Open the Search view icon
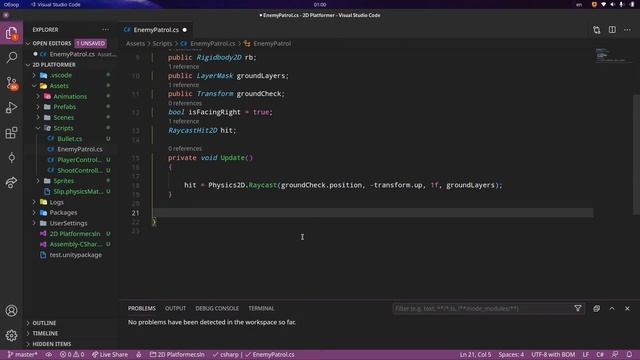 (x=11, y=57)
